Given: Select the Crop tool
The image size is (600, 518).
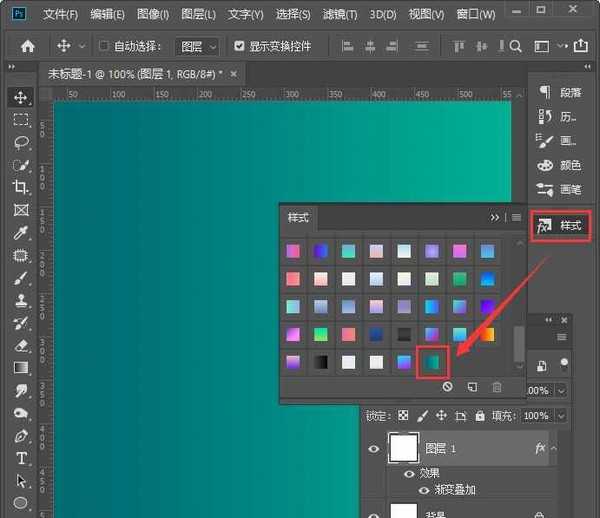Looking at the screenshot, I should tap(20, 187).
